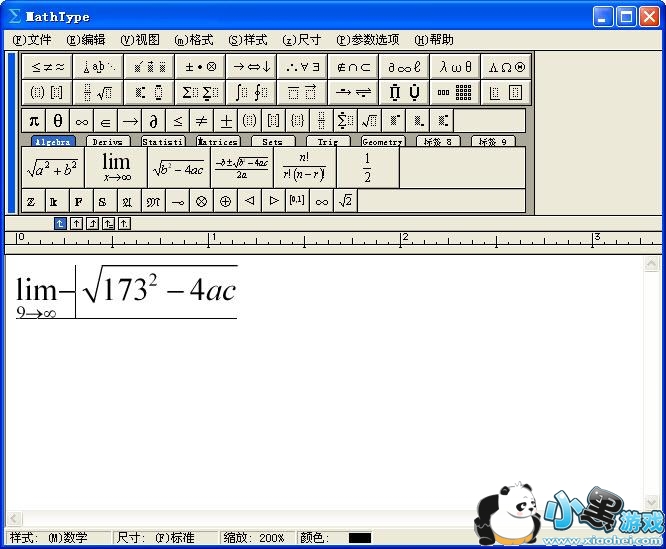
Task: Open the summation templates palette
Action: 200,92
